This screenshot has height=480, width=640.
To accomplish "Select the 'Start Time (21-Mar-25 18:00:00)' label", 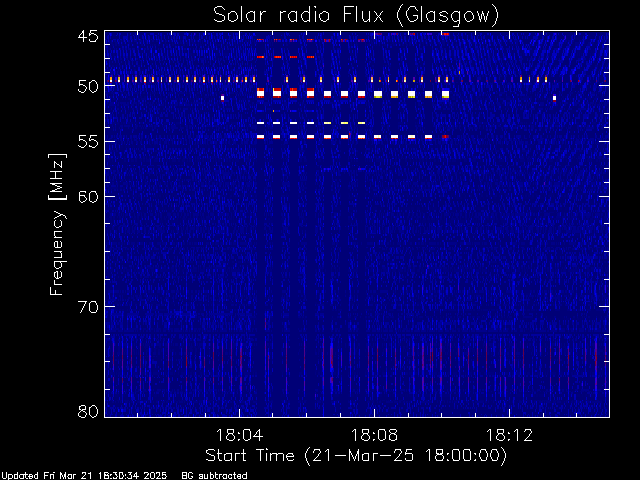I will (x=356, y=456).
